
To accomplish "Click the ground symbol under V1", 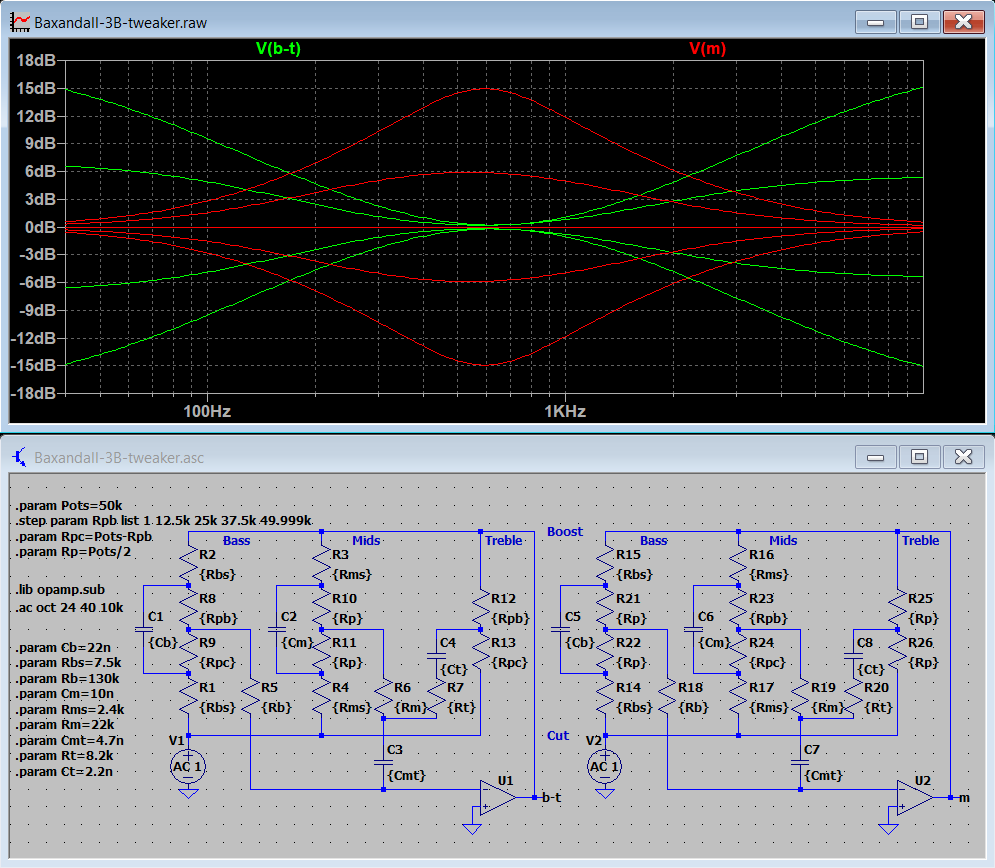I will click(188, 792).
